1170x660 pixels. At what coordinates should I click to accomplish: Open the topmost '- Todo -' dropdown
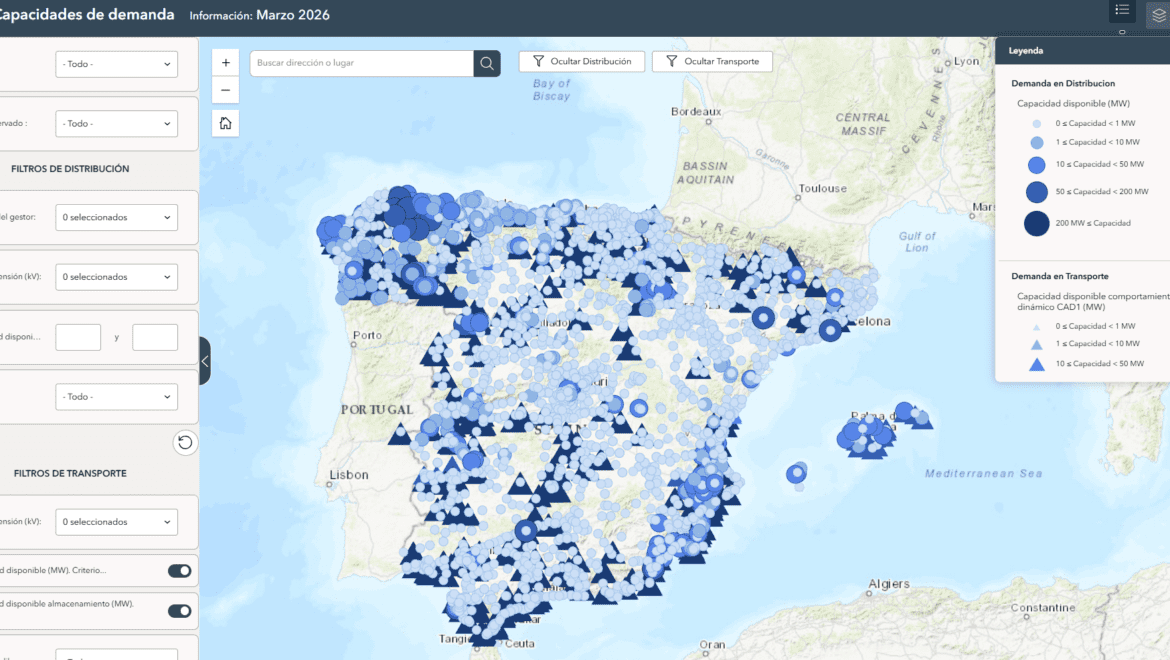[x=116, y=64]
